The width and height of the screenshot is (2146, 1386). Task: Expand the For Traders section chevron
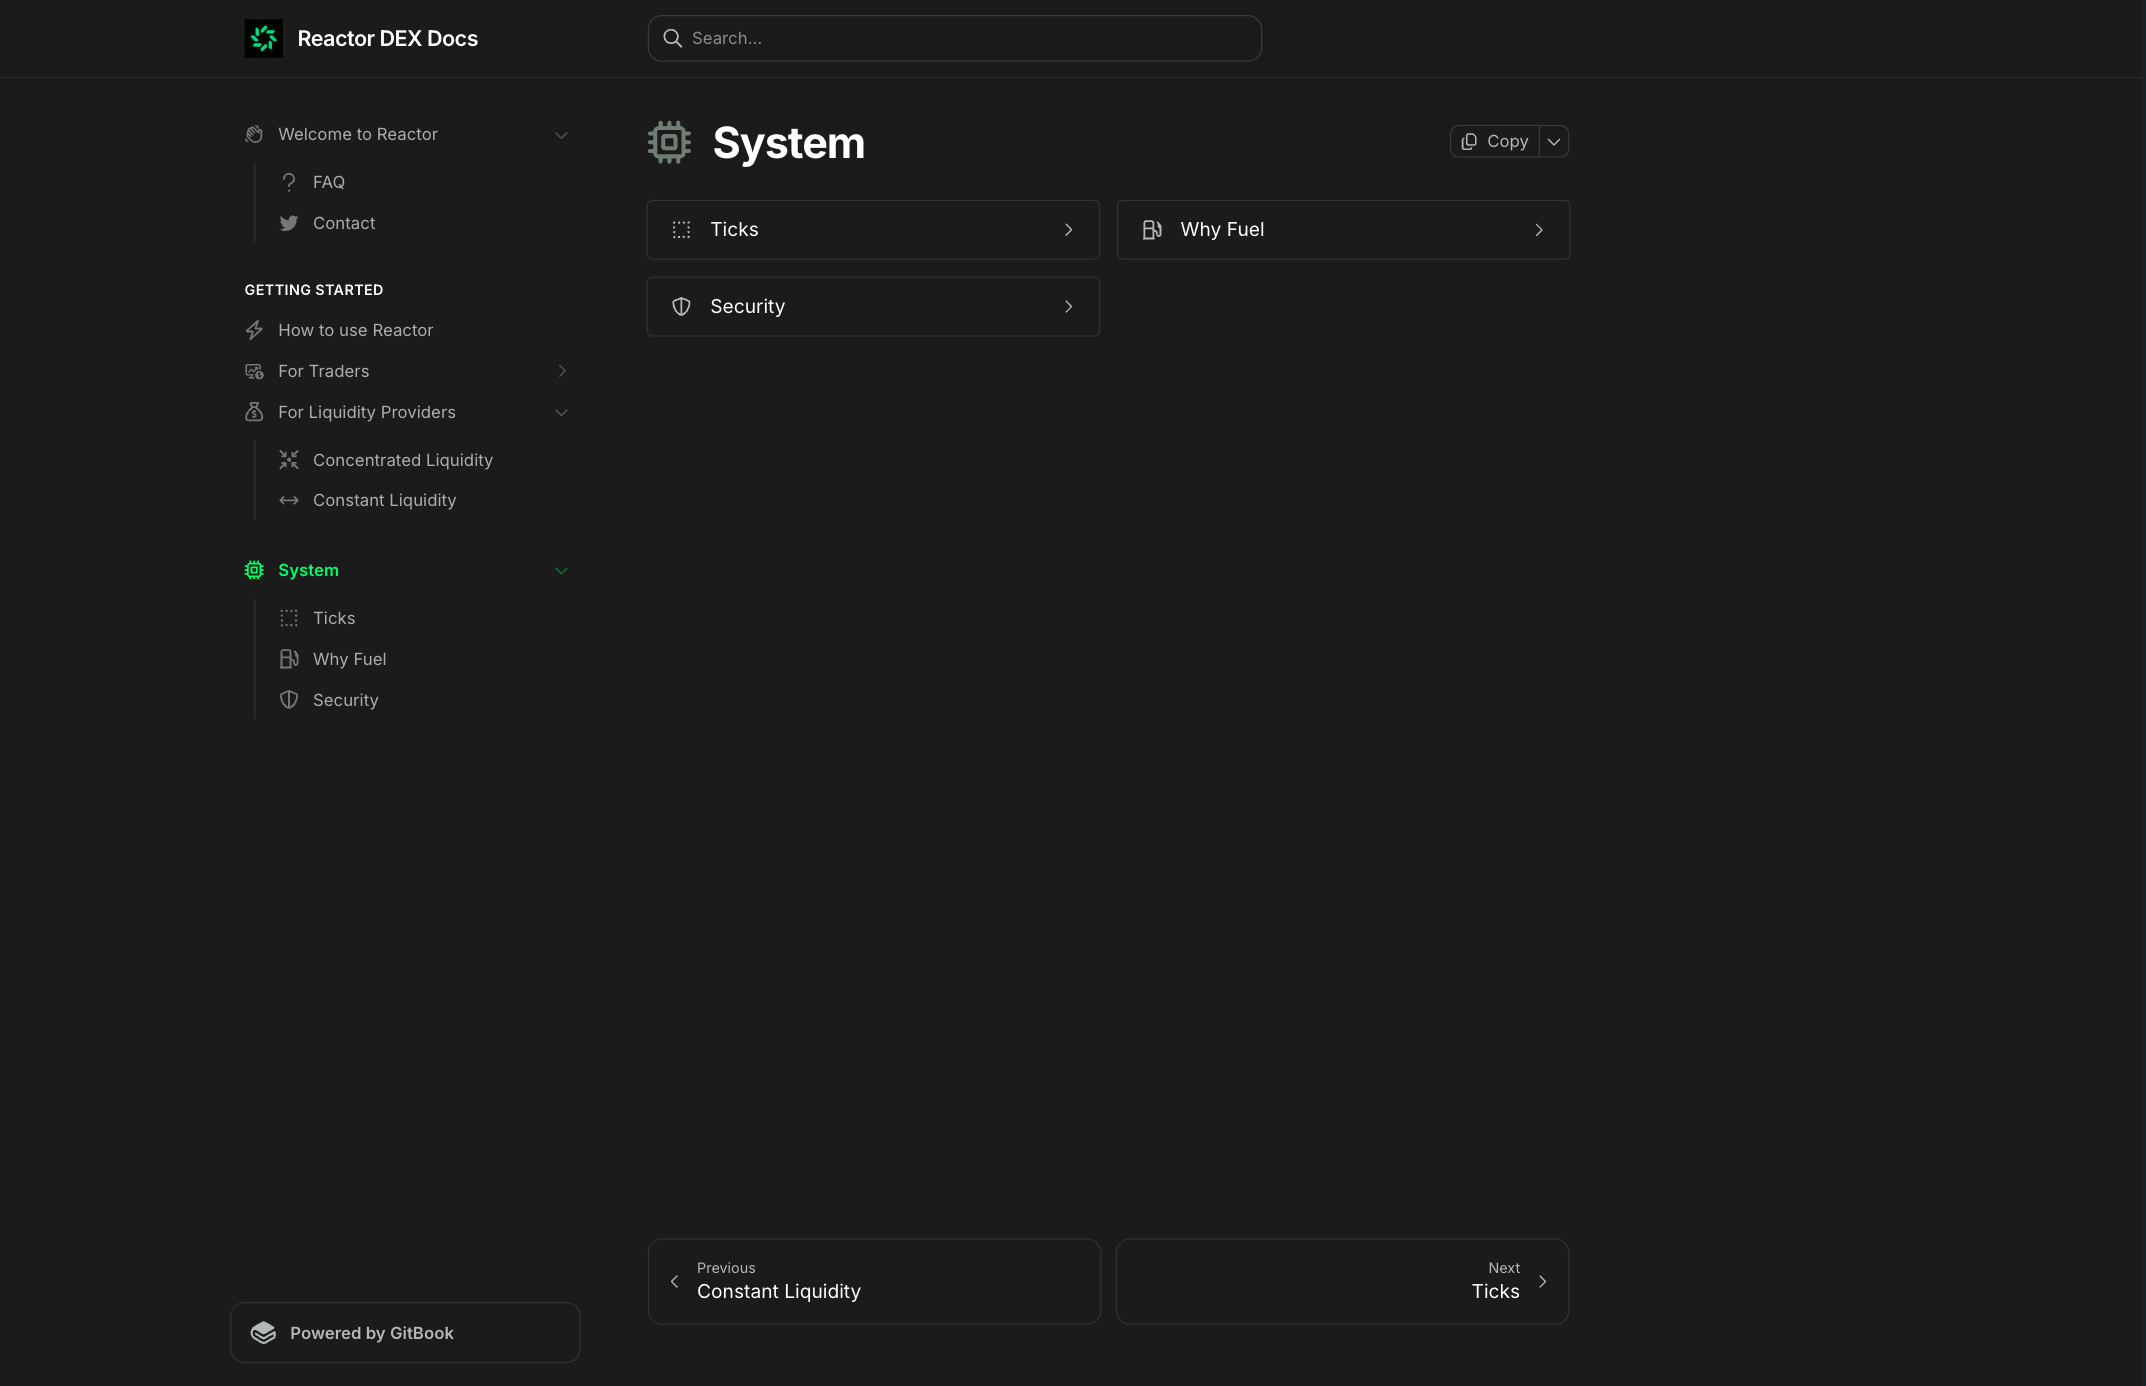point(562,371)
